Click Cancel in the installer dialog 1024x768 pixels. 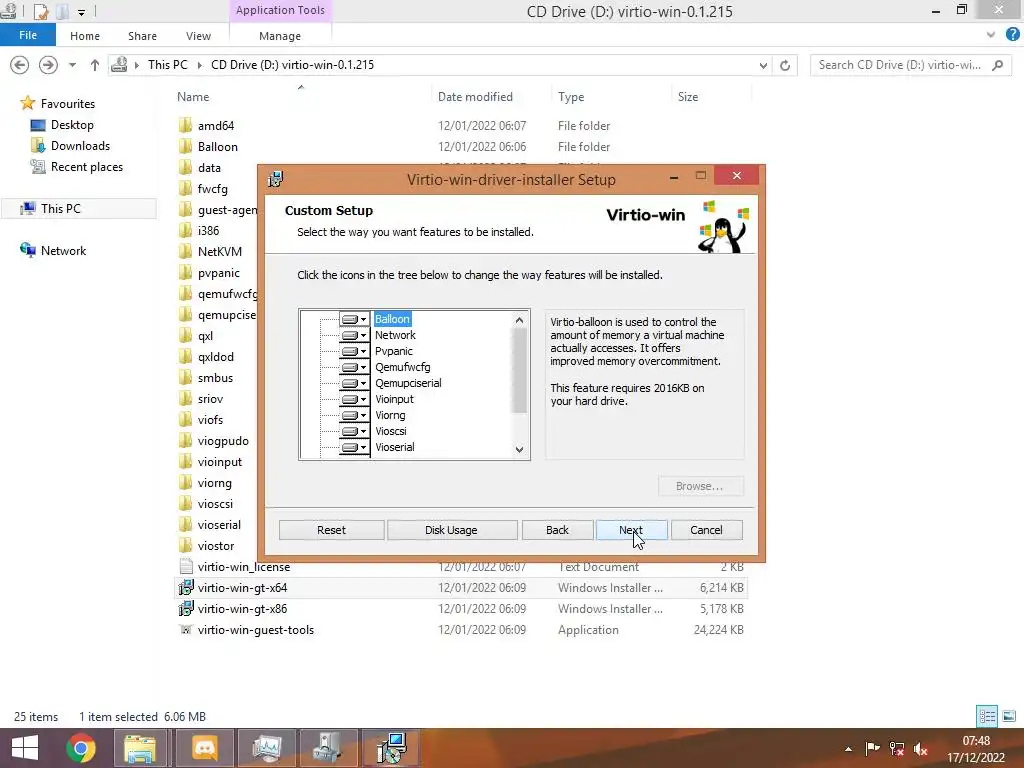click(x=706, y=530)
